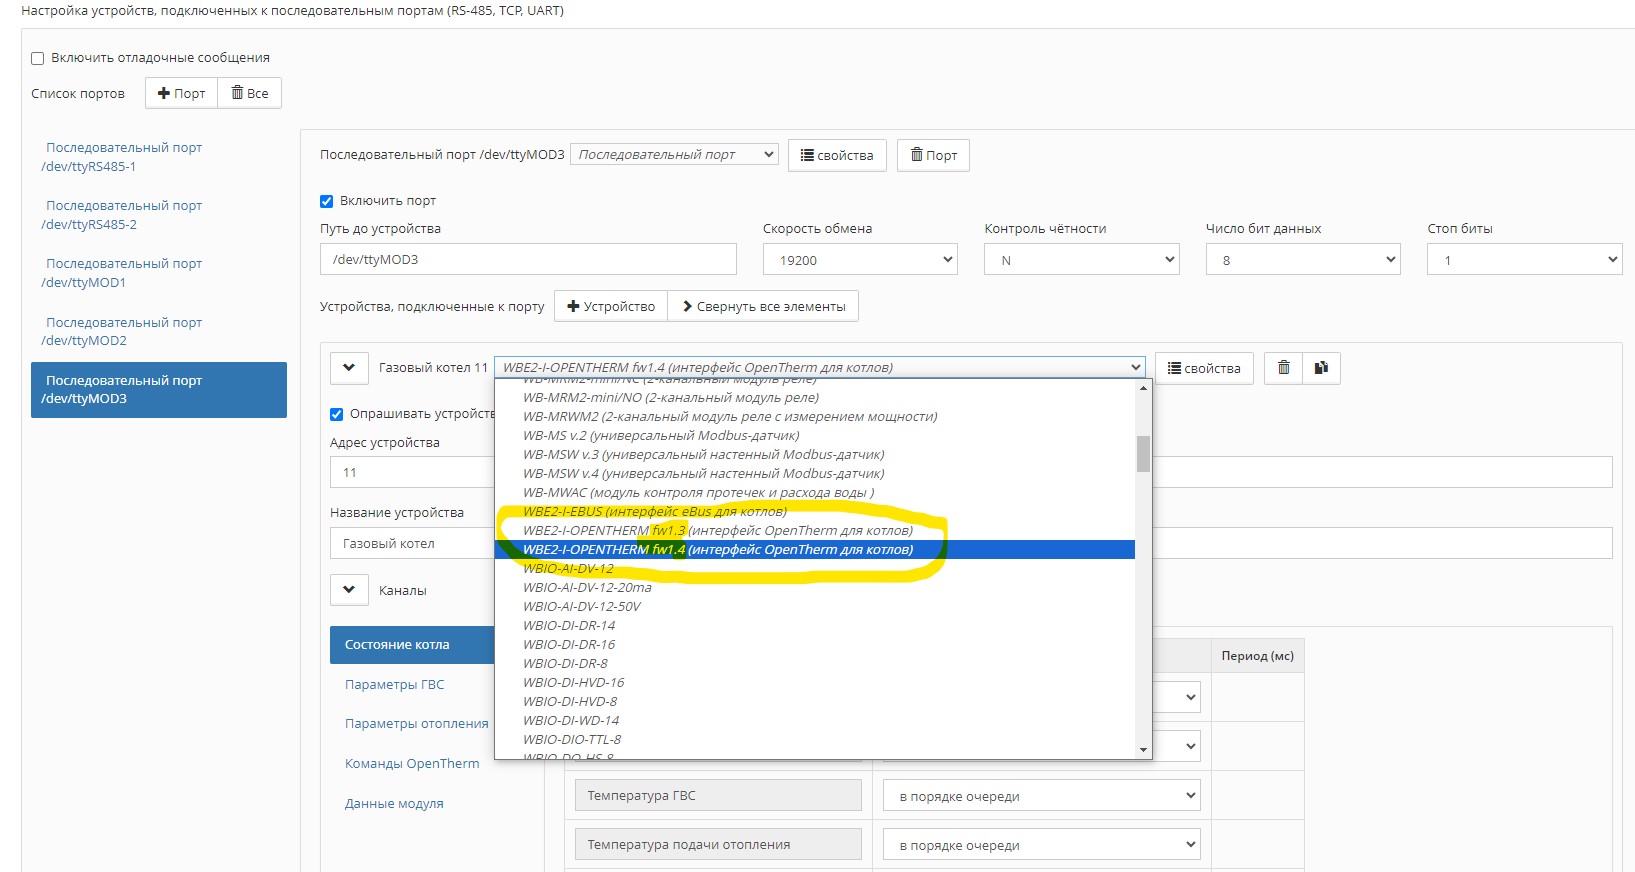Select WBE2-I-EBUS option in the list

pyautogui.click(x=815, y=512)
